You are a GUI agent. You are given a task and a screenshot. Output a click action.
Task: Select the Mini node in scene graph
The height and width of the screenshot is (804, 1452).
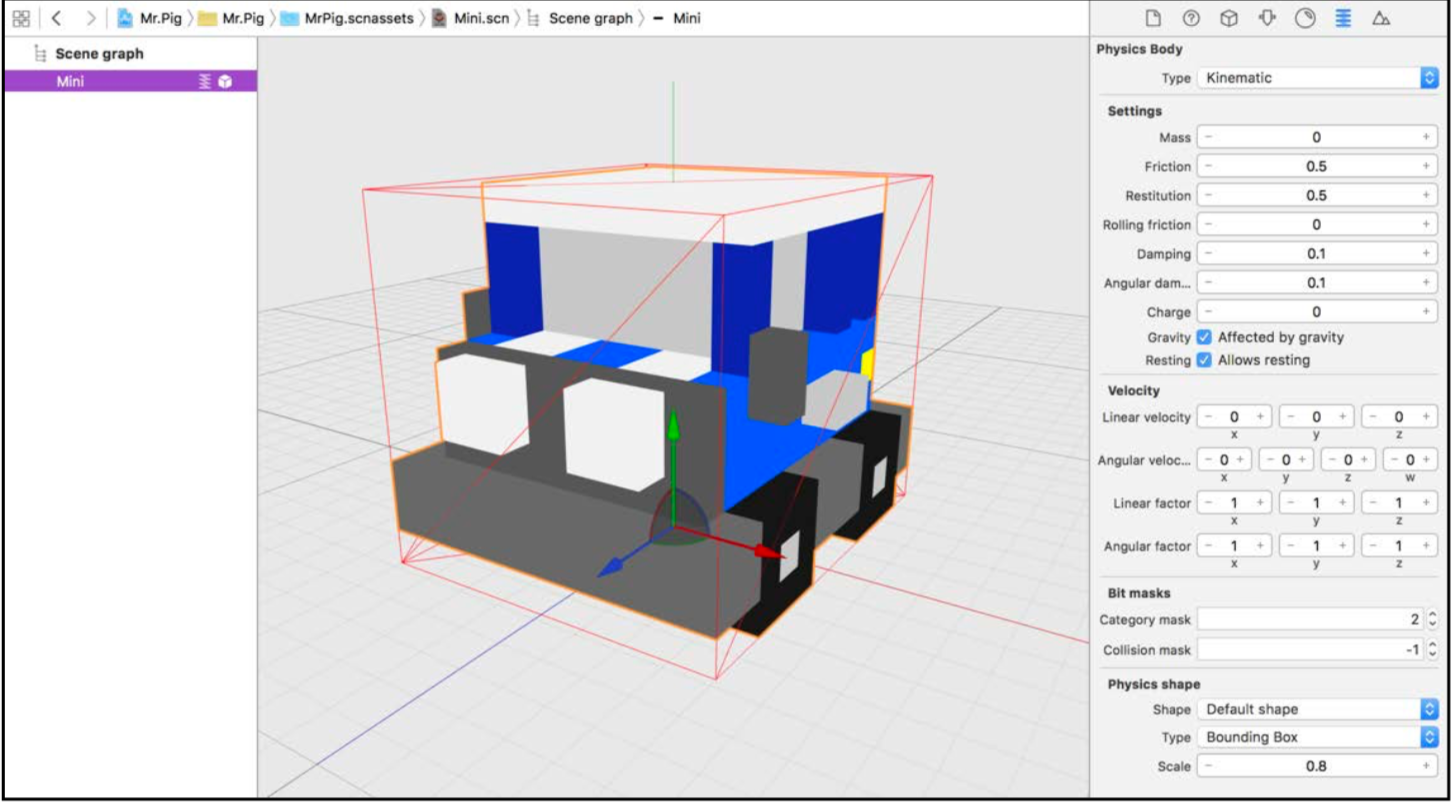pyautogui.click(x=130, y=82)
